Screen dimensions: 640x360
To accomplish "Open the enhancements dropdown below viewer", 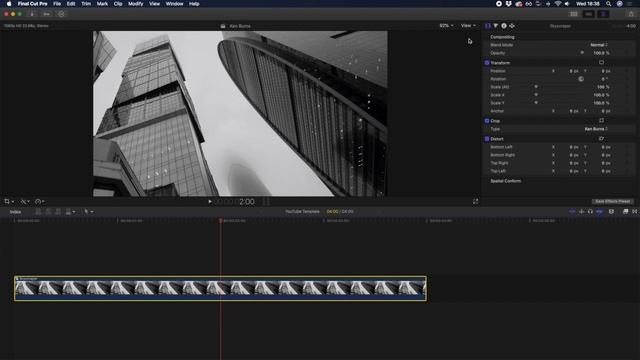I will pyautogui.click(x=25, y=201).
